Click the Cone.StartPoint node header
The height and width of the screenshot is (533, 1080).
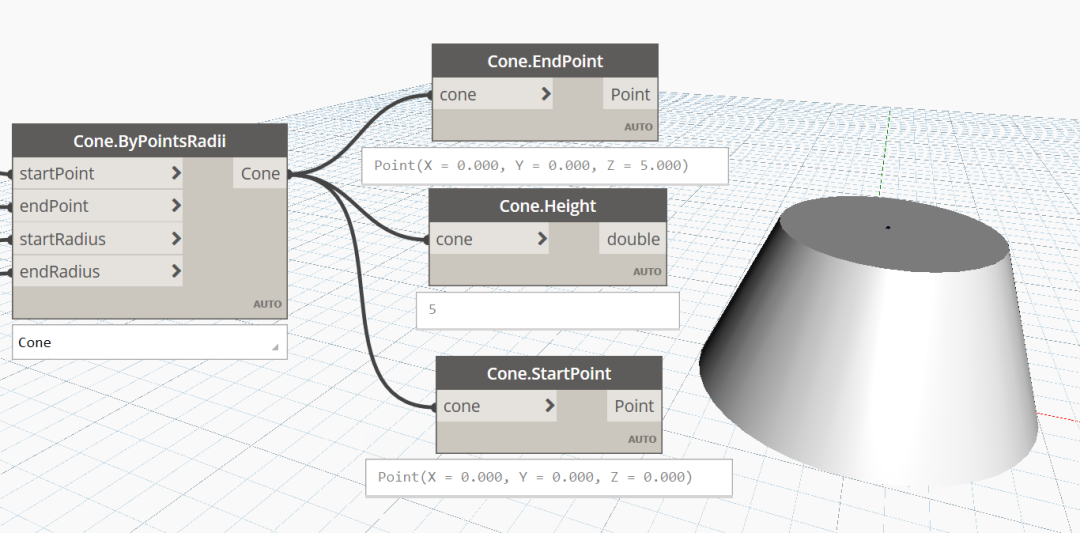(549, 373)
